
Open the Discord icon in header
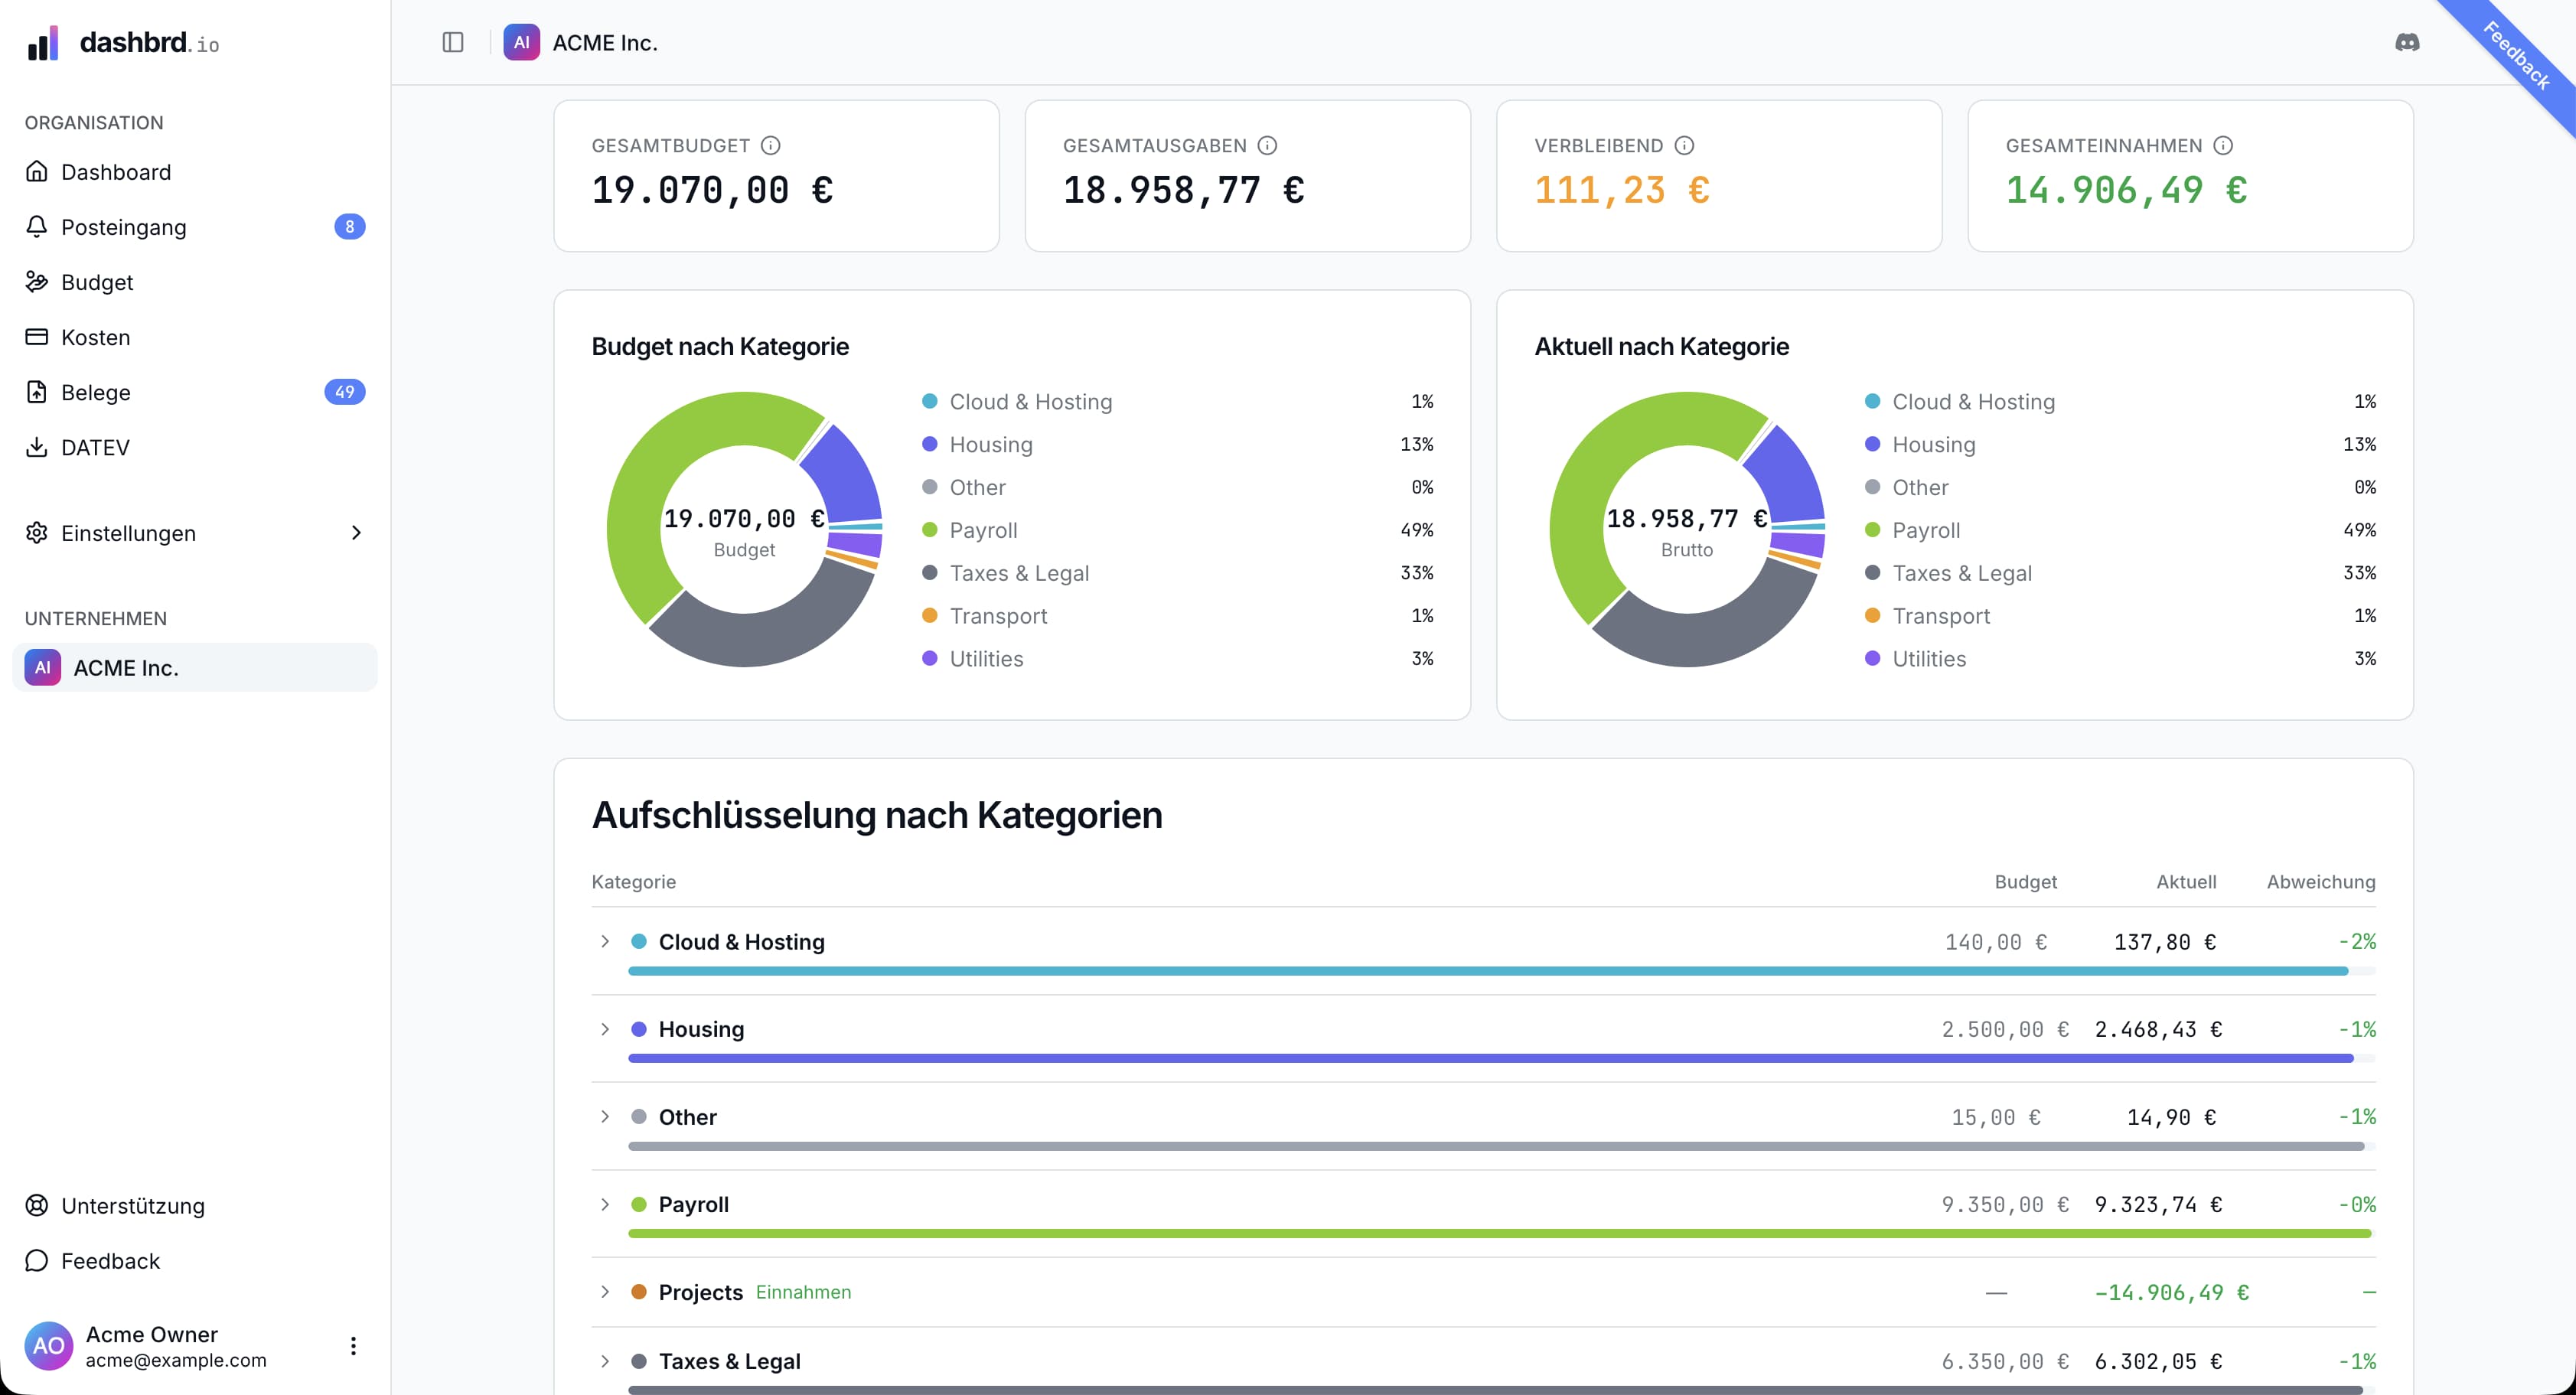[x=2407, y=42]
